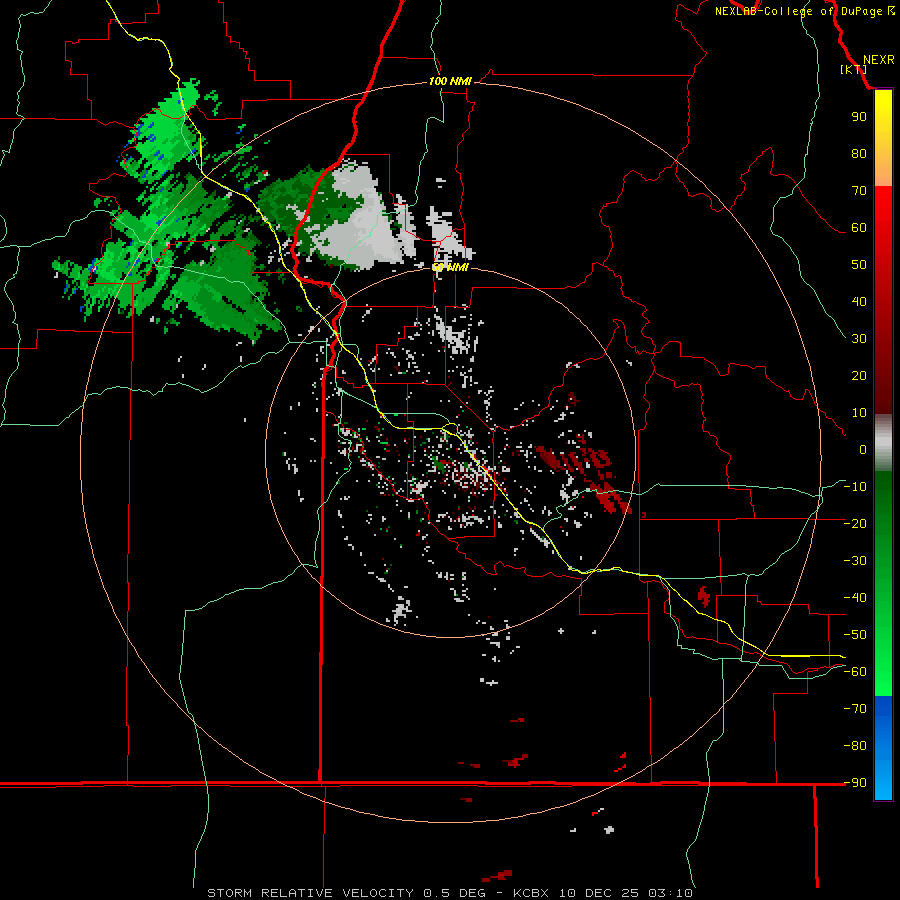Click the -70 value on velocity scale
Screen dimensions: 900x900
click(x=855, y=708)
